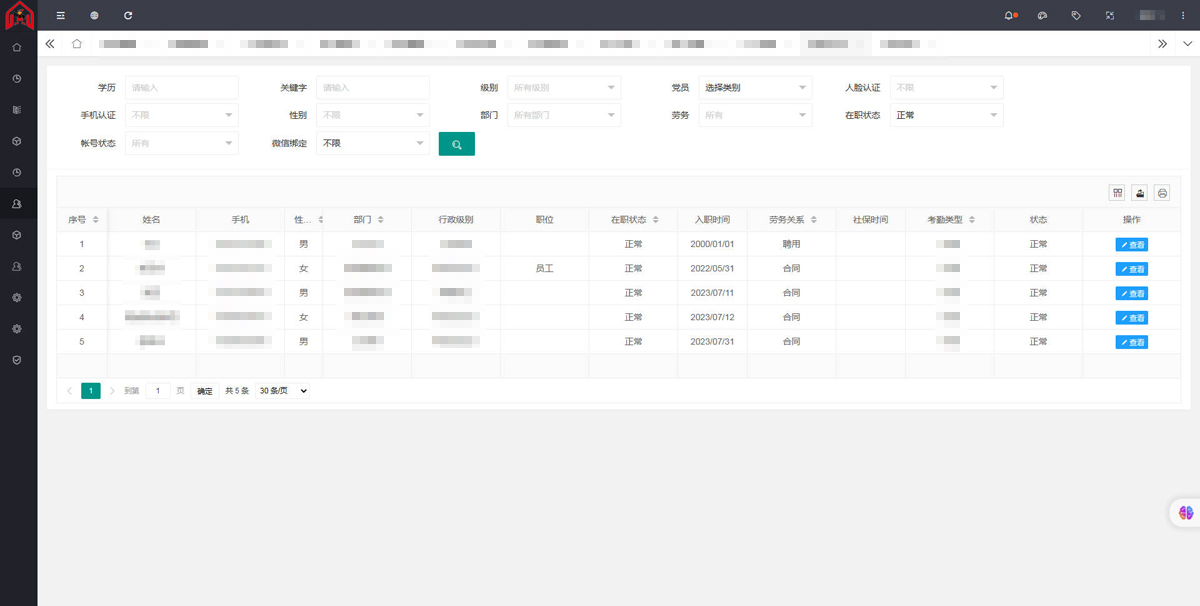
Task: Expand the 党员 选择类别 dropdown
Action: 755,88
